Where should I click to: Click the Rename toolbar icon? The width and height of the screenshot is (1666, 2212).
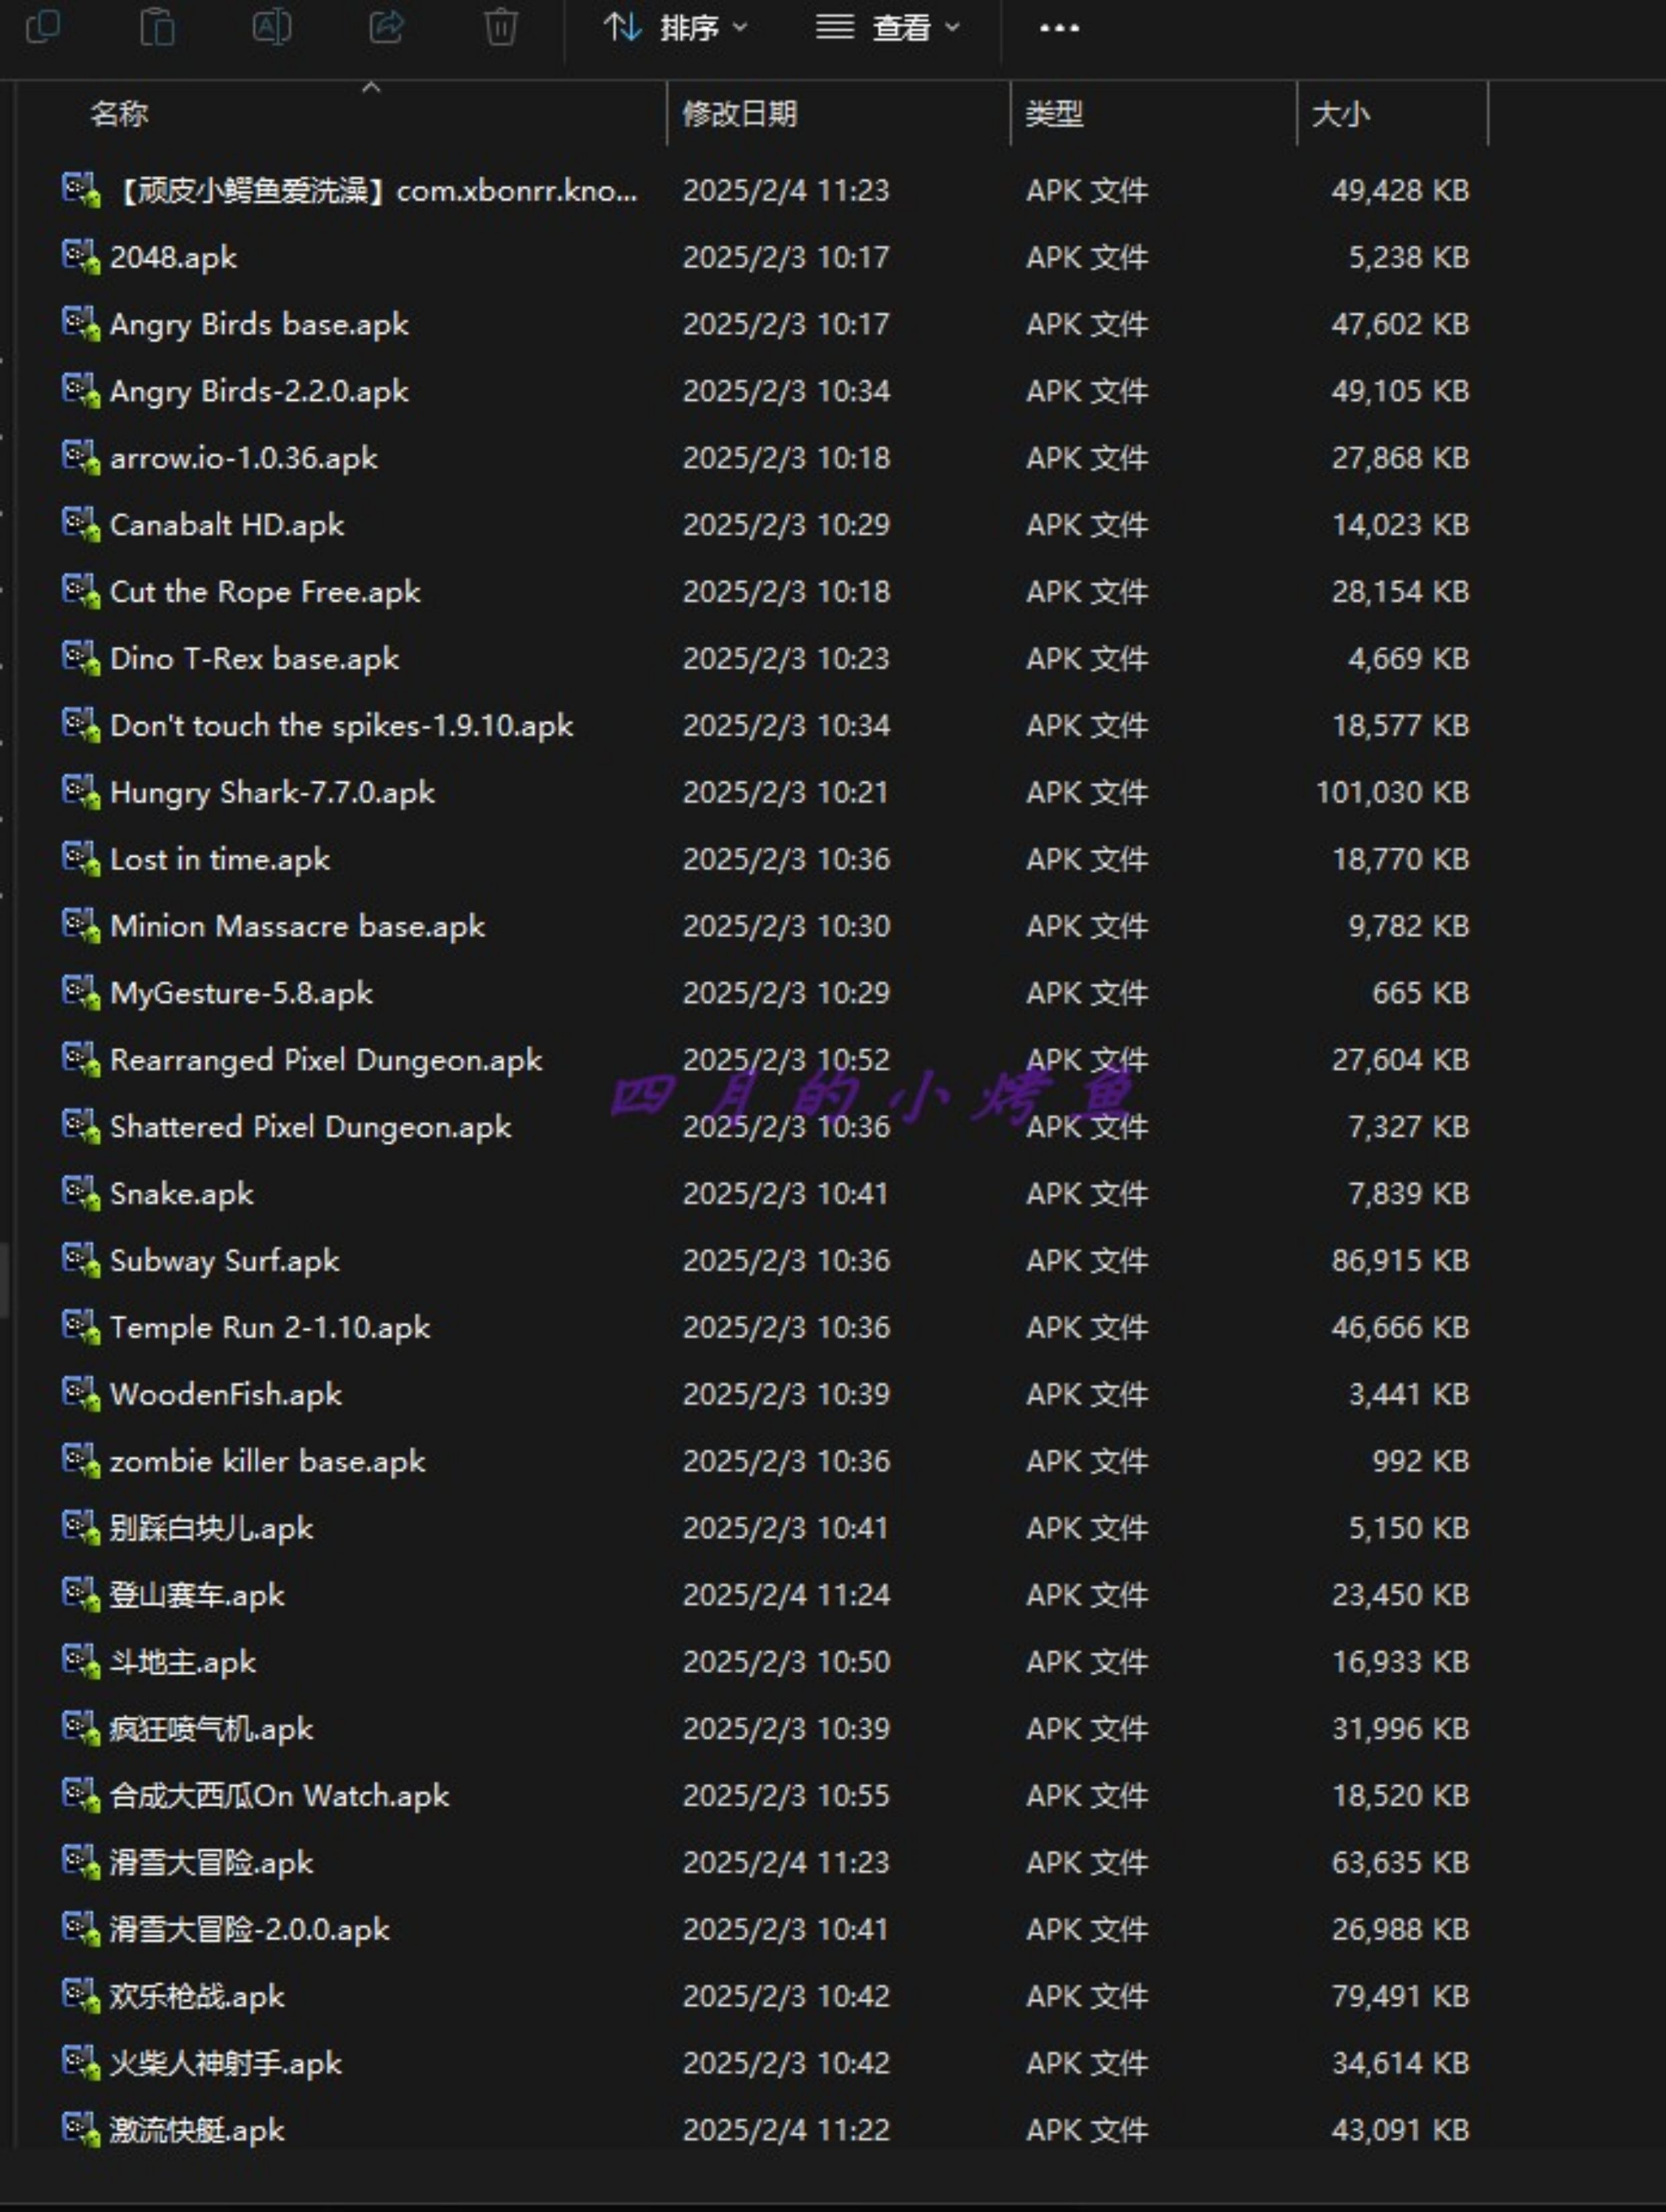pyautogui.click(x=271, y=27)
